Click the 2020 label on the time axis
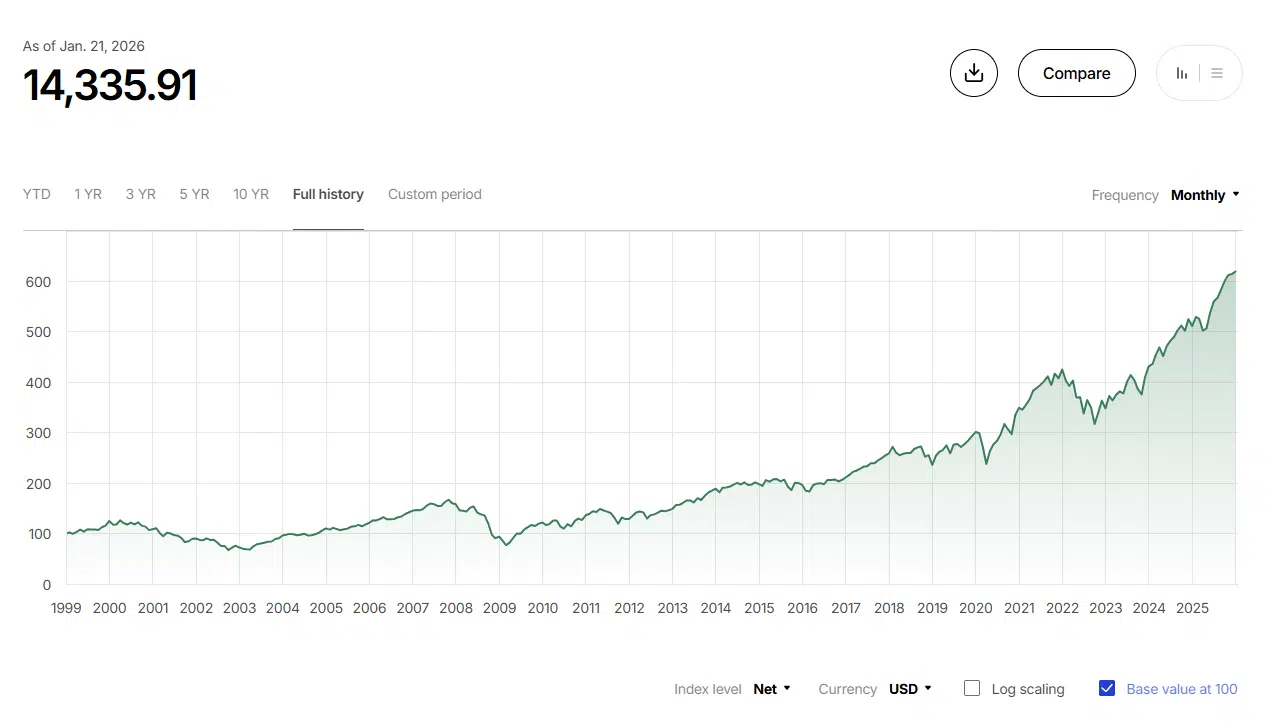 tap(976, 608)
